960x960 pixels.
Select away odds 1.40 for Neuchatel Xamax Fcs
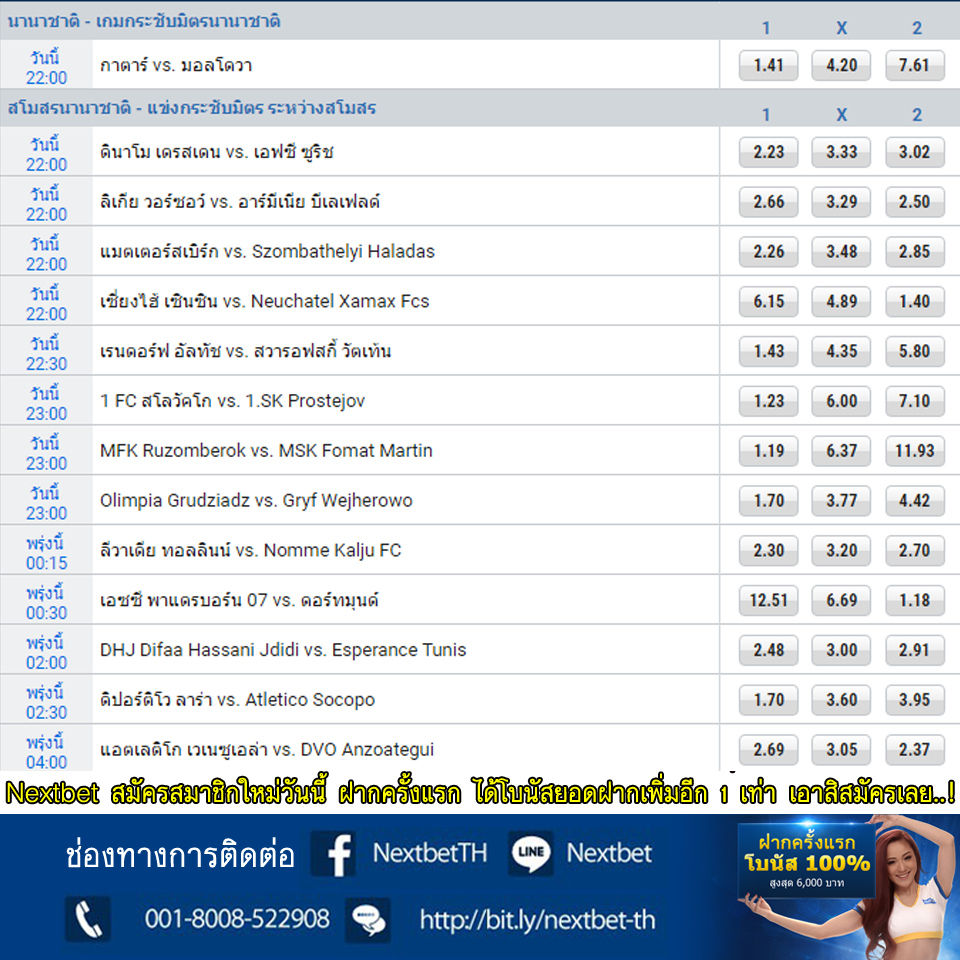[x=914, y=301]
